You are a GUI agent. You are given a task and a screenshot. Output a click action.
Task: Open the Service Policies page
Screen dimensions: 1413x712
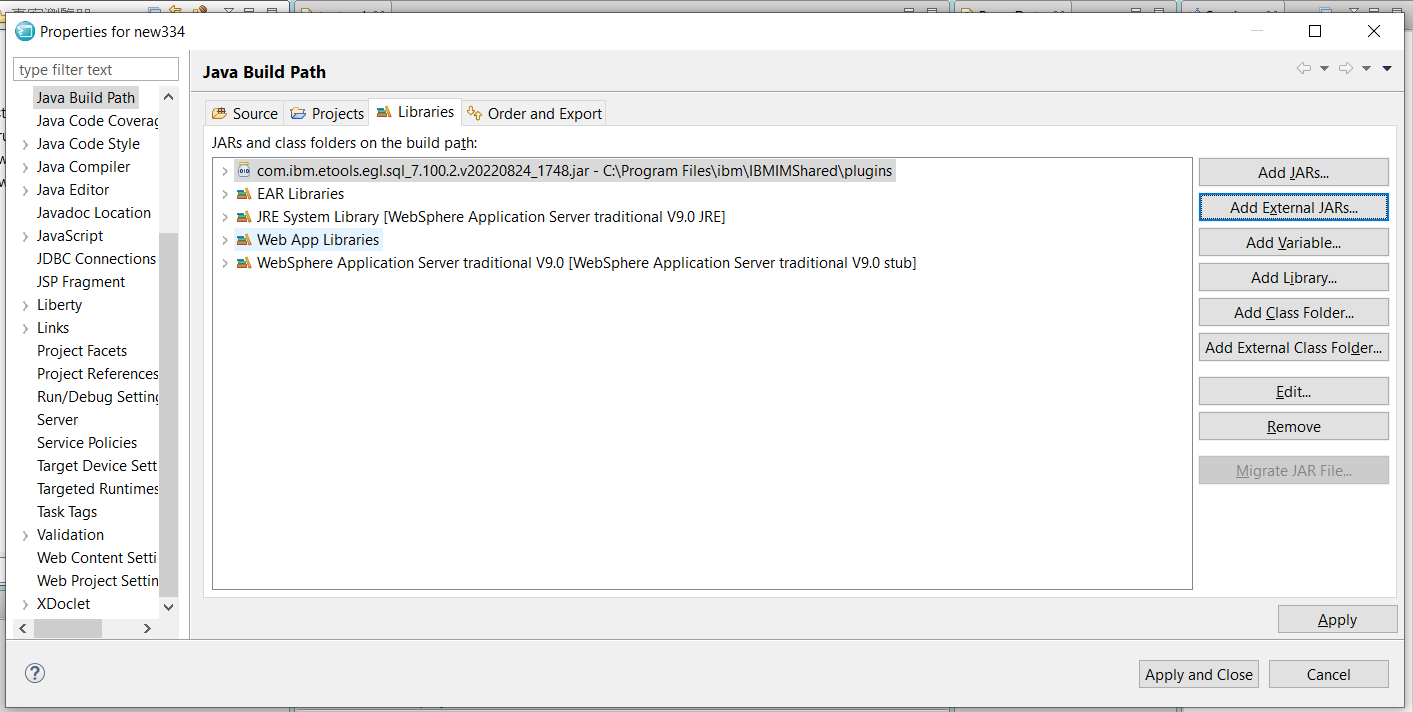tap(87, 443)
